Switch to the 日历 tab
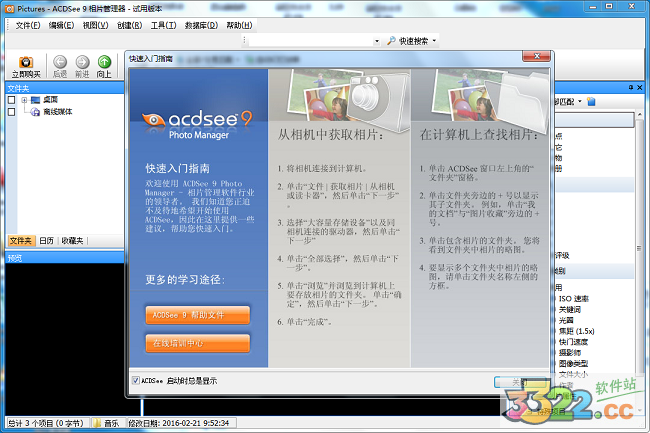Viewport: 650px width, 433px height. pos(46,241)
